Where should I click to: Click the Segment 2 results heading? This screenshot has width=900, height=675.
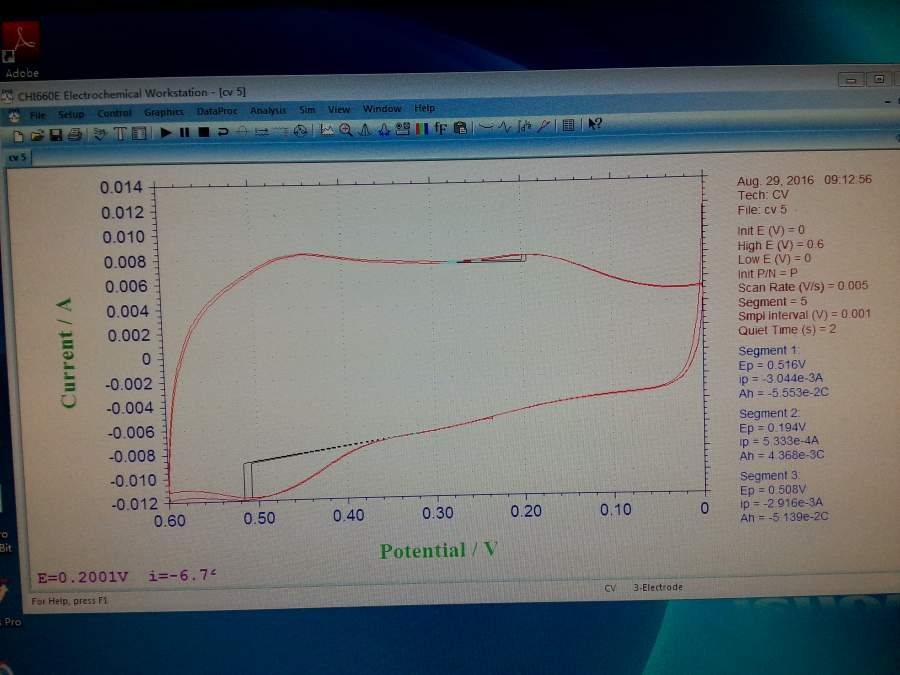coord(769,413)
